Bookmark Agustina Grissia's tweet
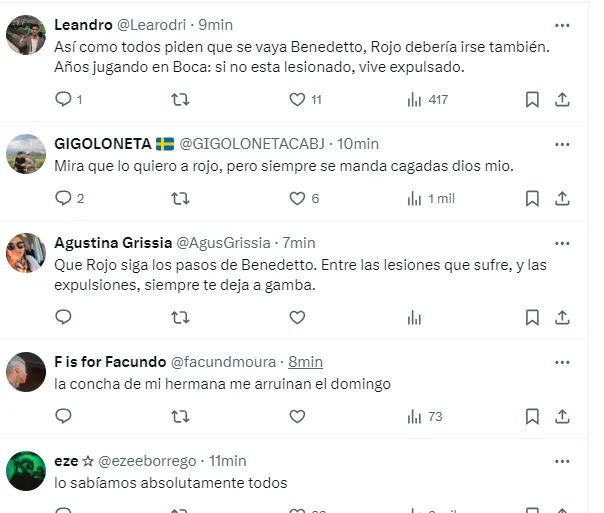 coord(532,317)
